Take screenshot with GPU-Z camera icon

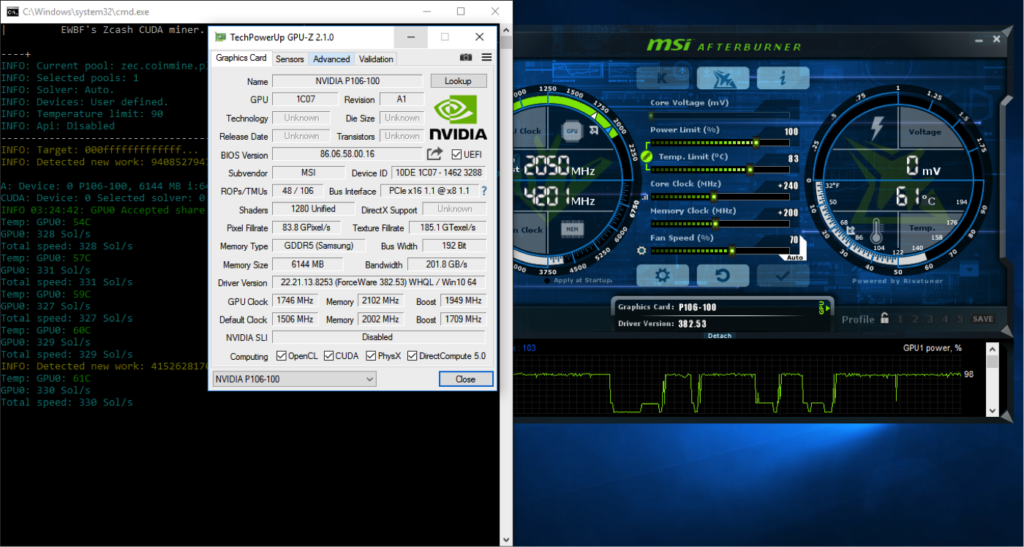[x=466, y=57]
